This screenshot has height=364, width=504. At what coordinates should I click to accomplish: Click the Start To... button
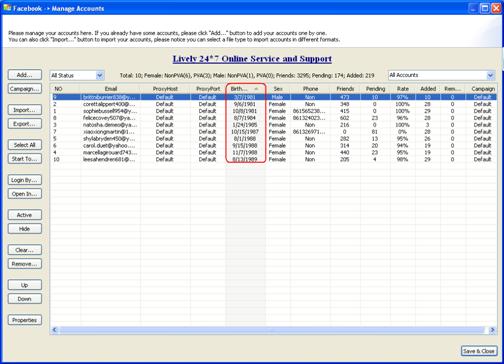[x=25, y=159]
